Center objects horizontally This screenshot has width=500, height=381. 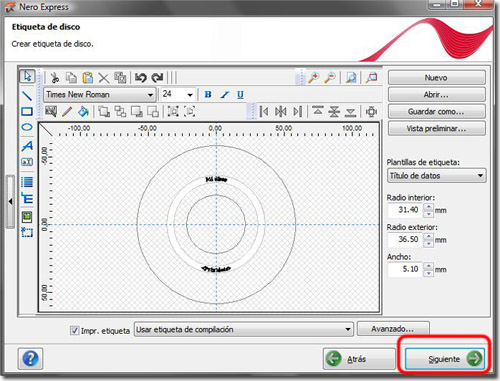pos(281,111)
